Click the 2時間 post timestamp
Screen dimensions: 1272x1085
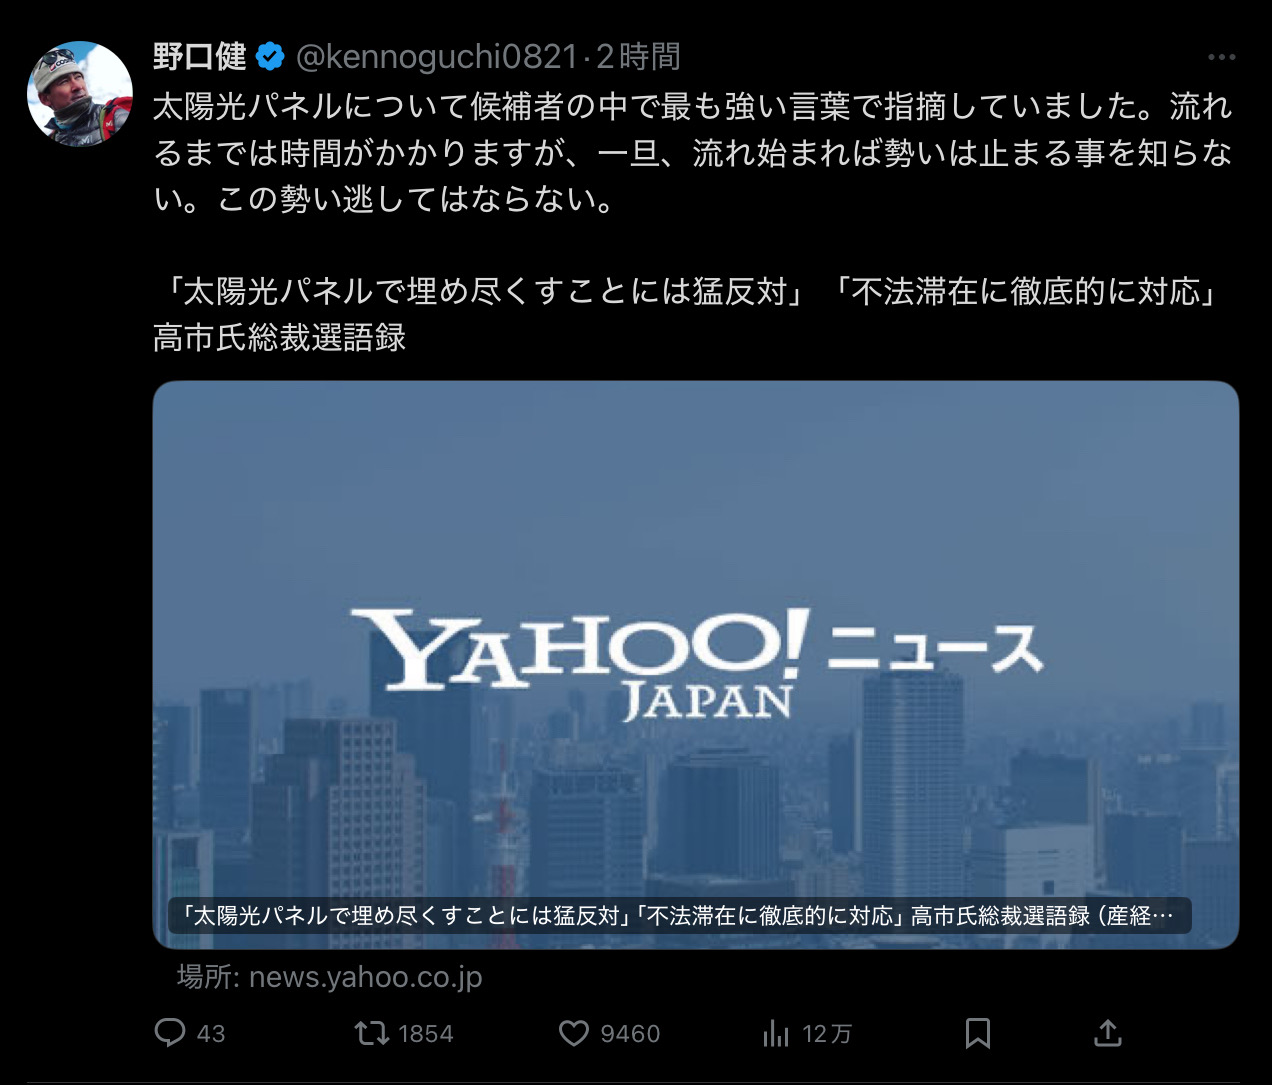638,57
